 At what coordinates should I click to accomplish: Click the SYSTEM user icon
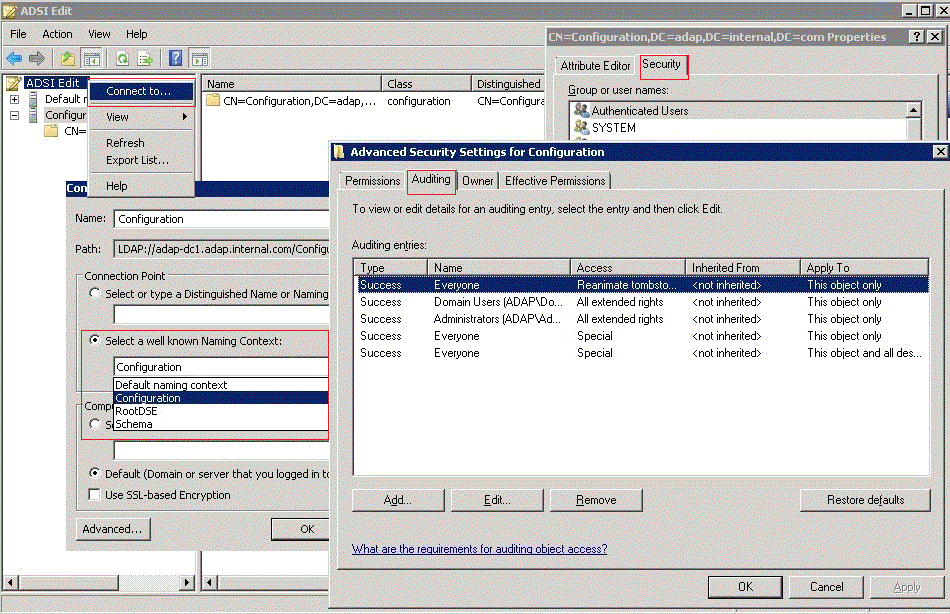[582, 127]
